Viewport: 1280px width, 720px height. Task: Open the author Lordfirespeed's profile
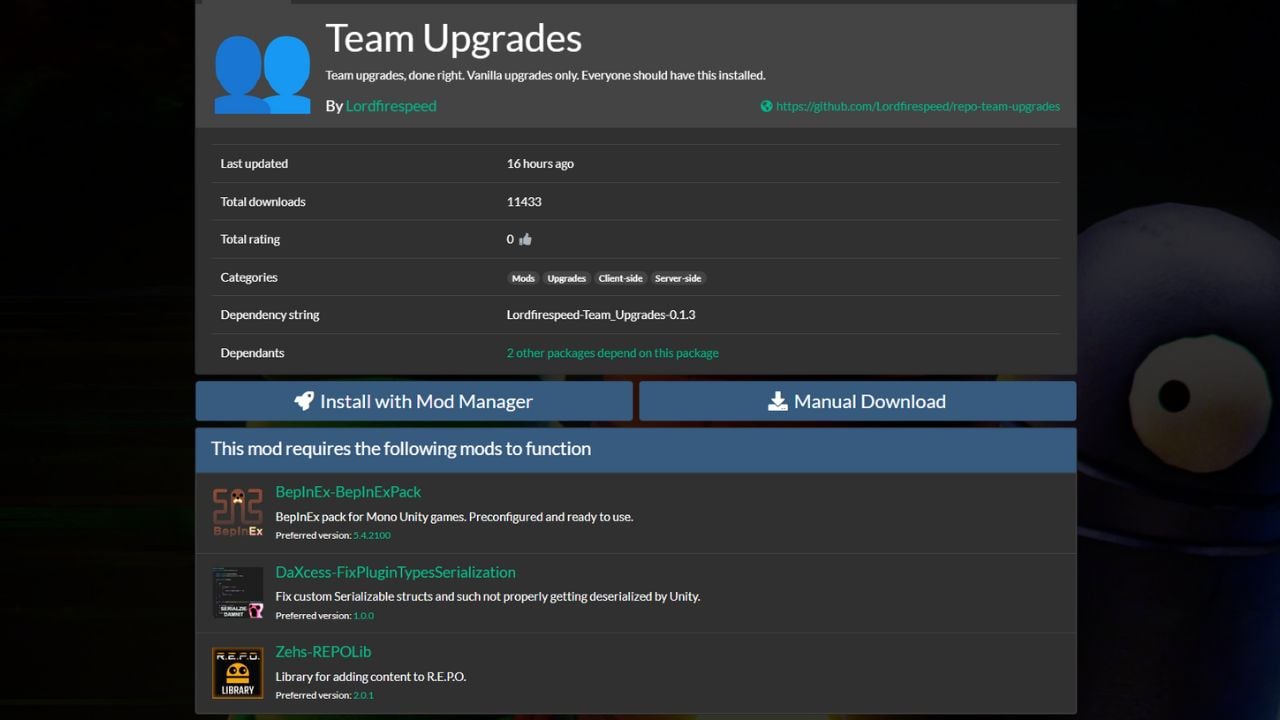coord(391,106)
